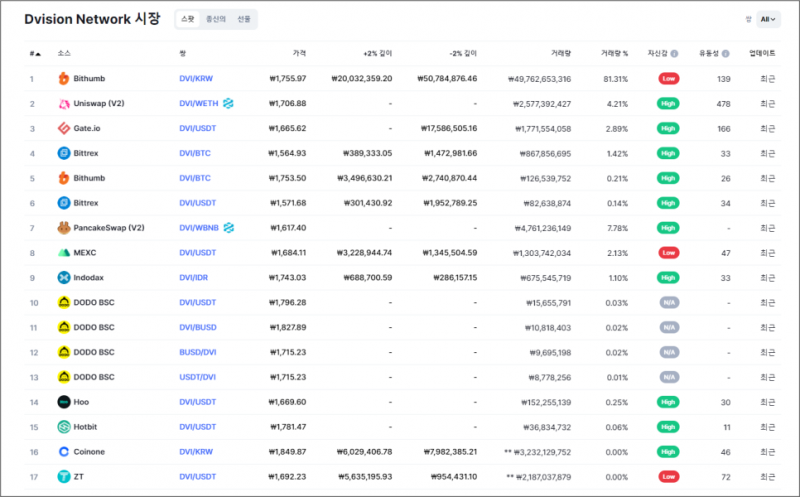Click the Hoo logo icon
Image resolution: width=800 pixels, height=497 pixels.
coord(64,402)
